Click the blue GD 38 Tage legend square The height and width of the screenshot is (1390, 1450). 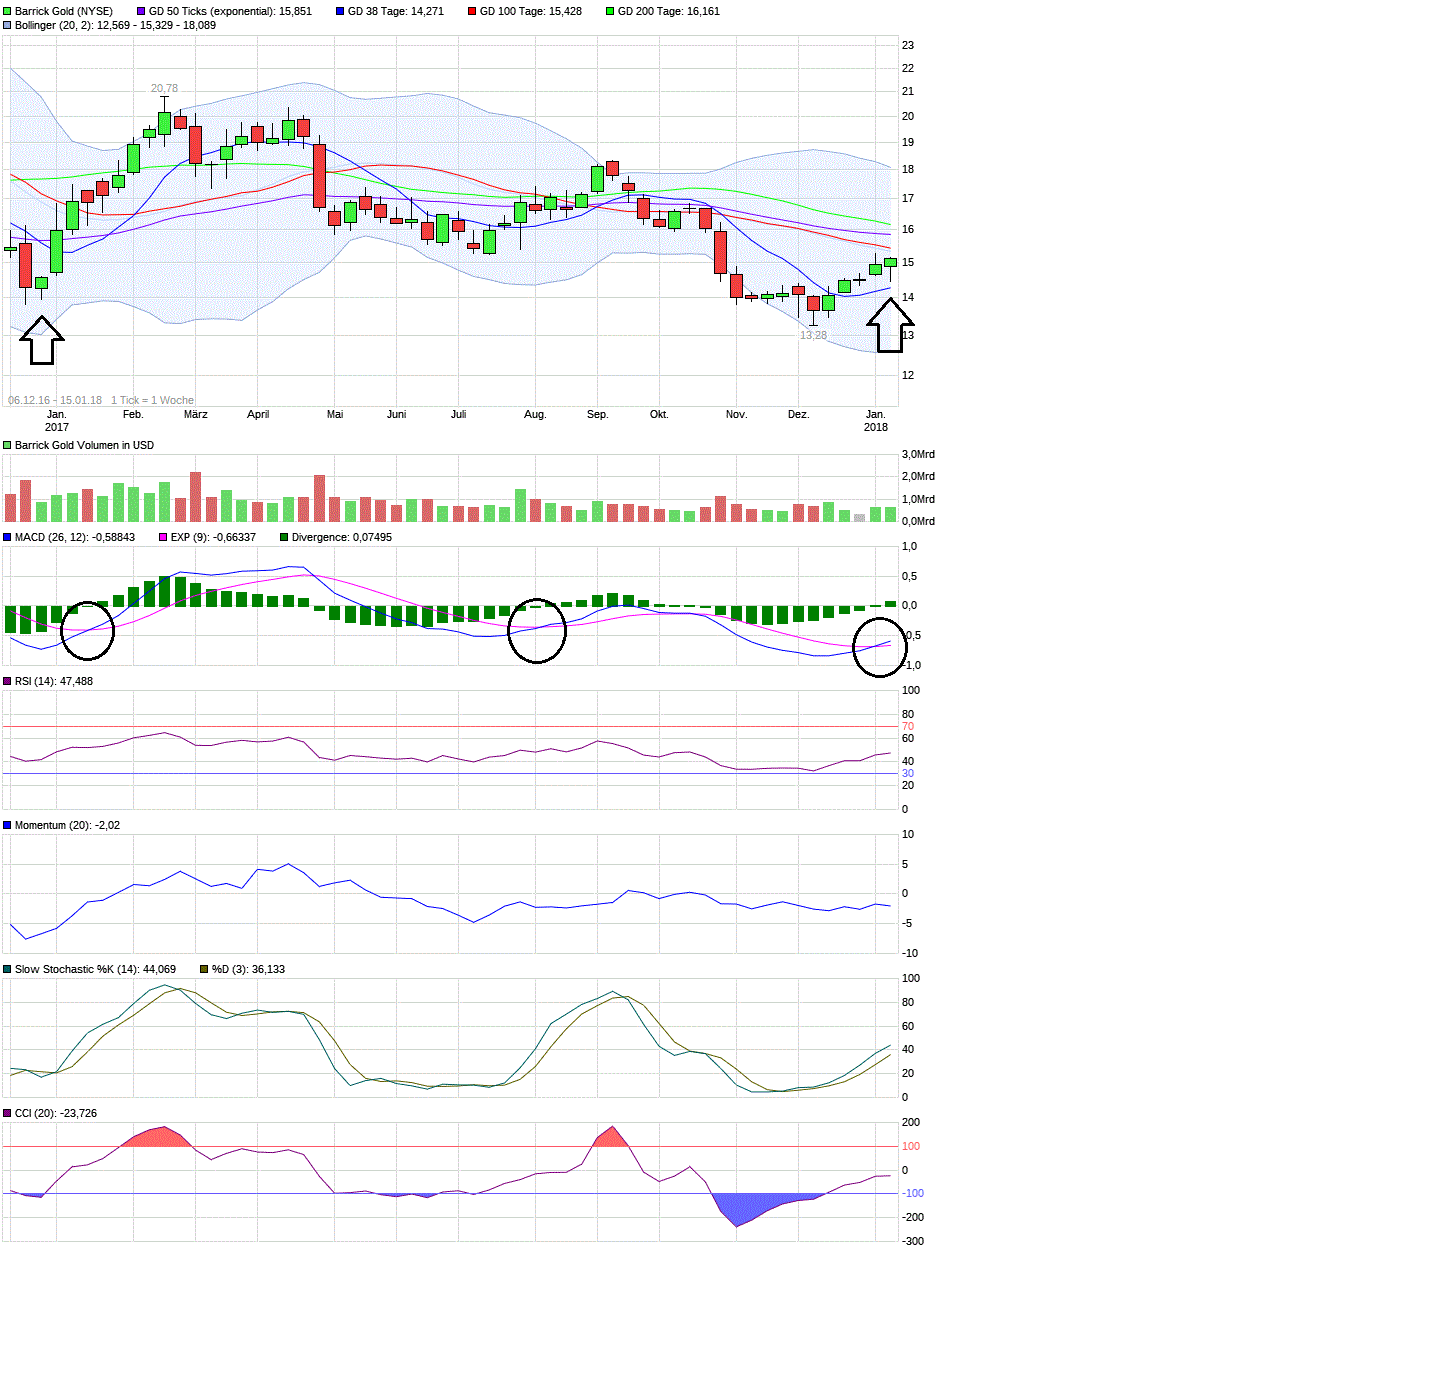340,10
